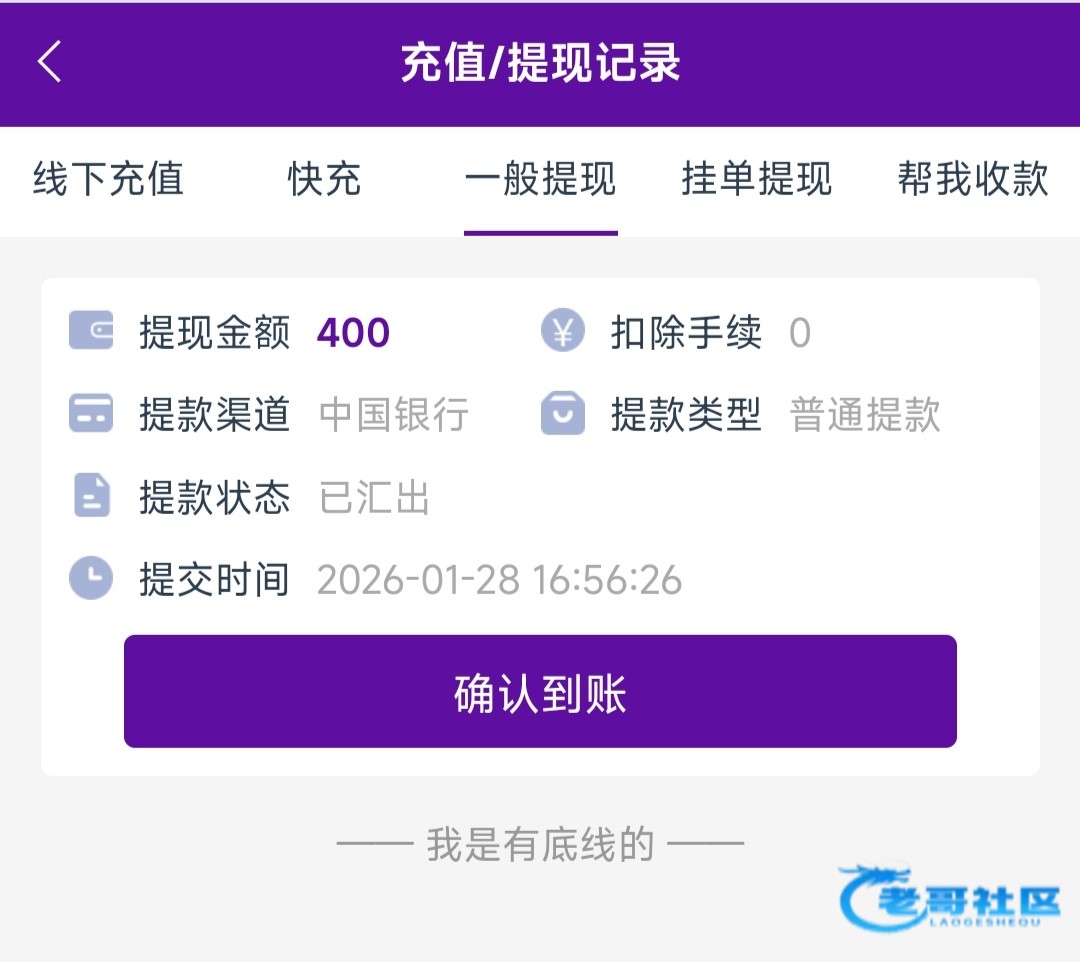1080x962 pixels.
Task: Click the 普通提款 type value
Action: click(865, 414)
